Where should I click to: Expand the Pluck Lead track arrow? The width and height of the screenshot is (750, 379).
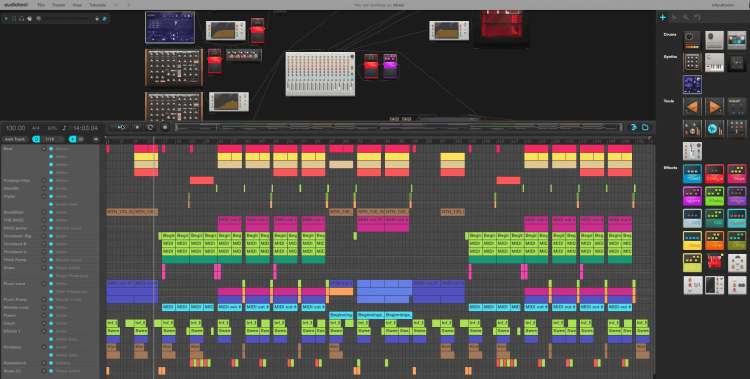coord(44,283)
